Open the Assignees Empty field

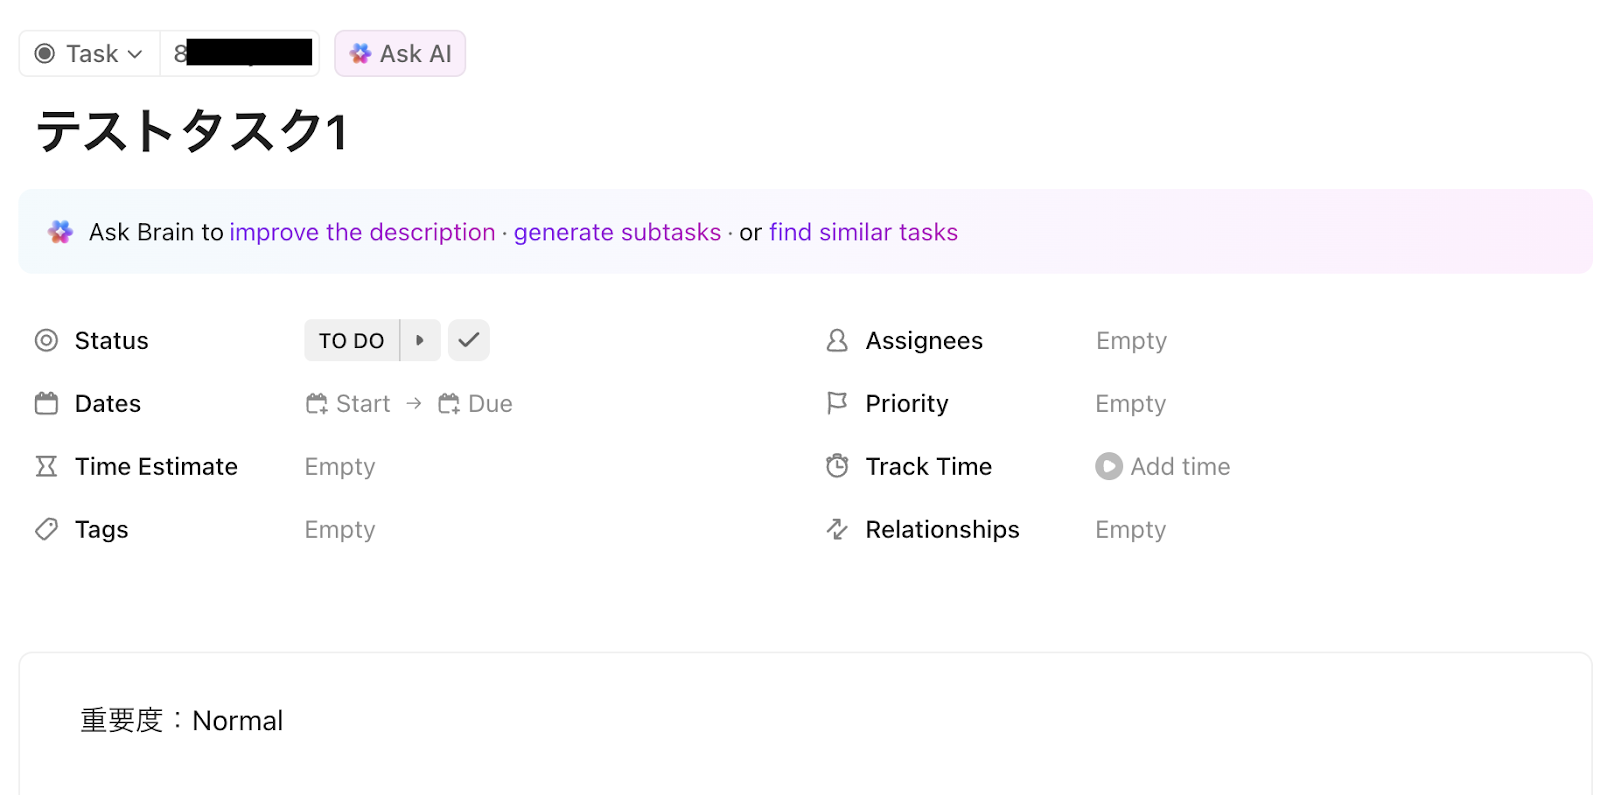[1131, 341]
